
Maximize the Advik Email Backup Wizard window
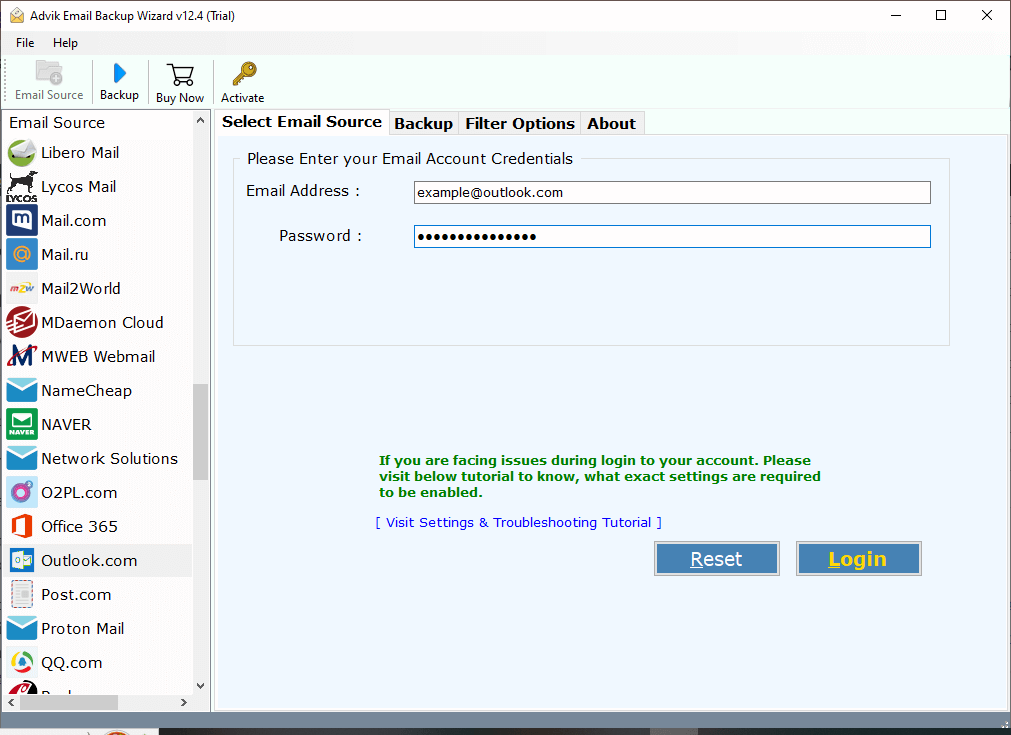[941, 15]
